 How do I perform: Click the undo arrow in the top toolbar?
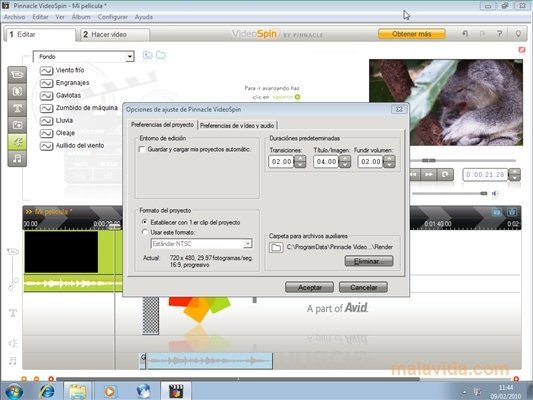(465, 34)
